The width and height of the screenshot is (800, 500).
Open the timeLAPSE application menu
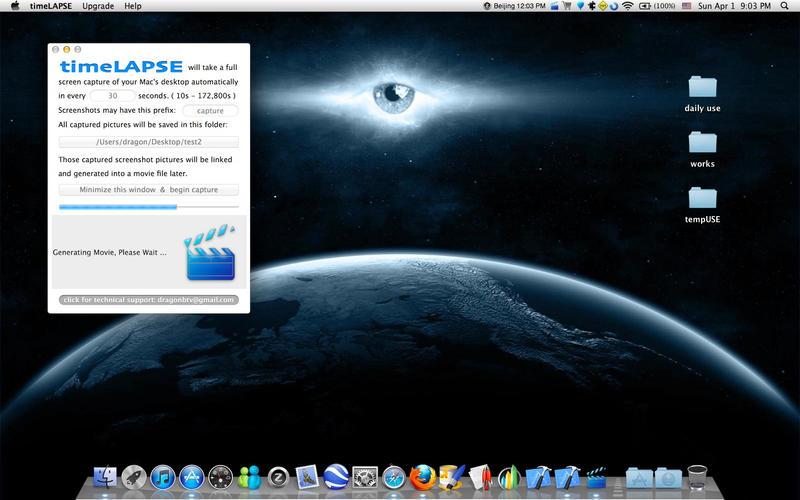click(x=51, y=6)
